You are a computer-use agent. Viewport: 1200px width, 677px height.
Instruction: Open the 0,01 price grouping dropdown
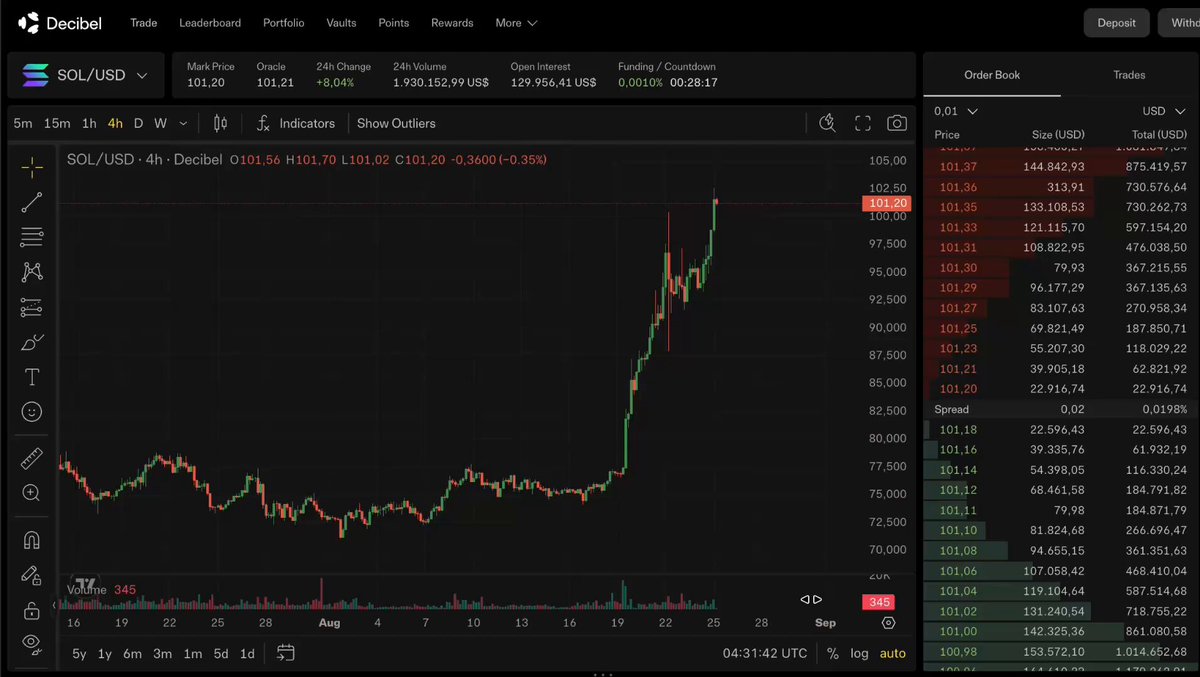click(x=956, y=111)
